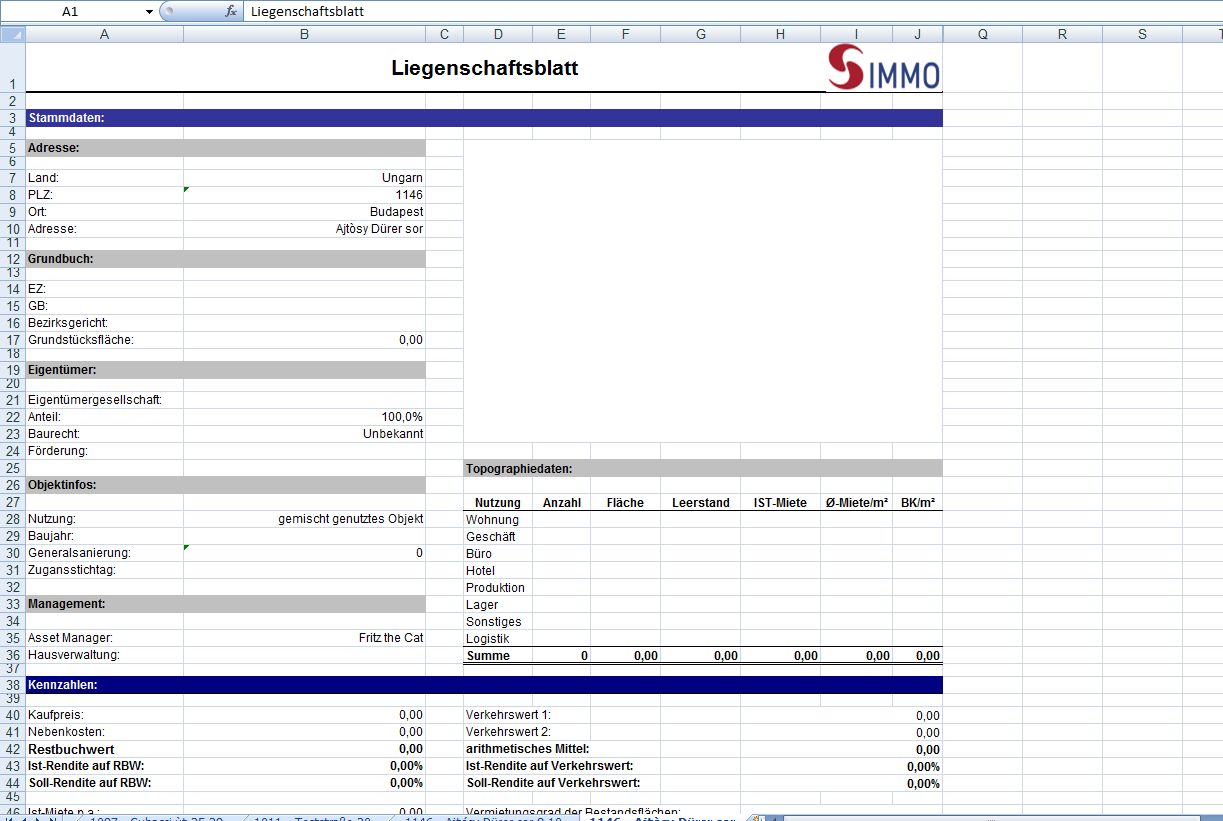Click the Ø-Miete/m² table column heading
This screenshot has height=821, width=1223.
(x=857, y=502)
